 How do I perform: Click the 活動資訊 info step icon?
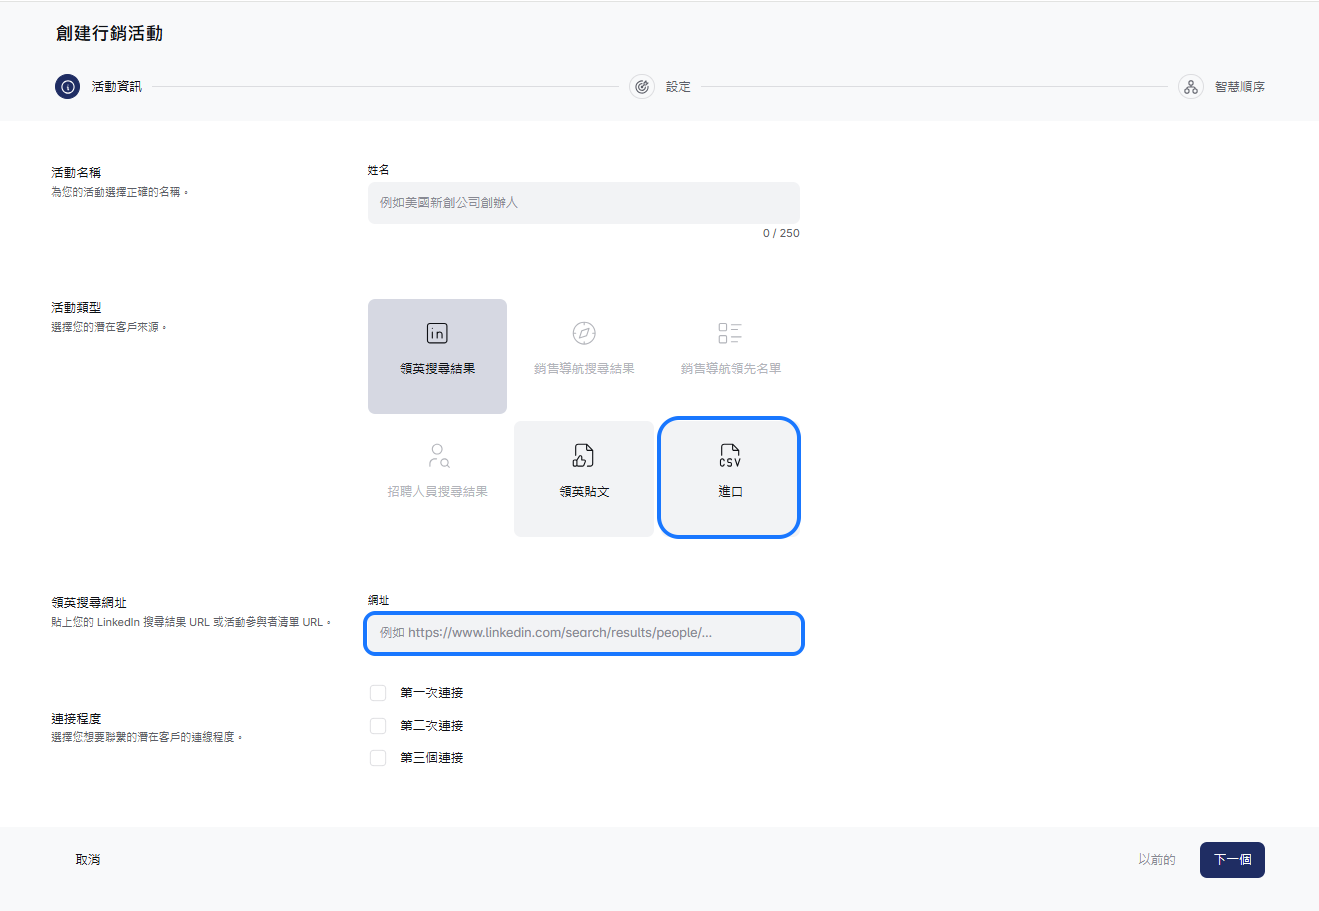(67, 87)
